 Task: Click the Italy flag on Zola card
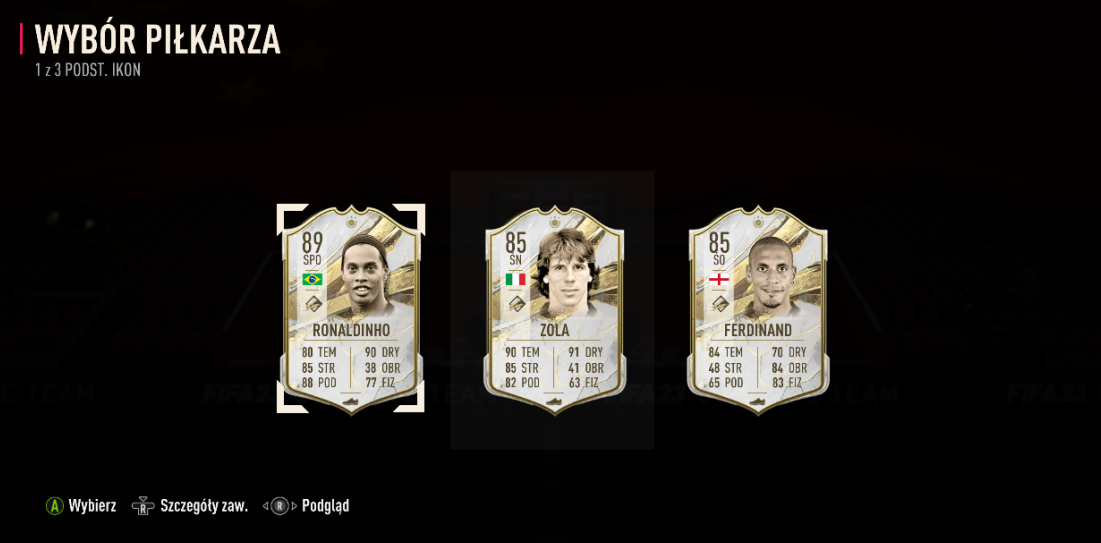click(x=515, y=279)
